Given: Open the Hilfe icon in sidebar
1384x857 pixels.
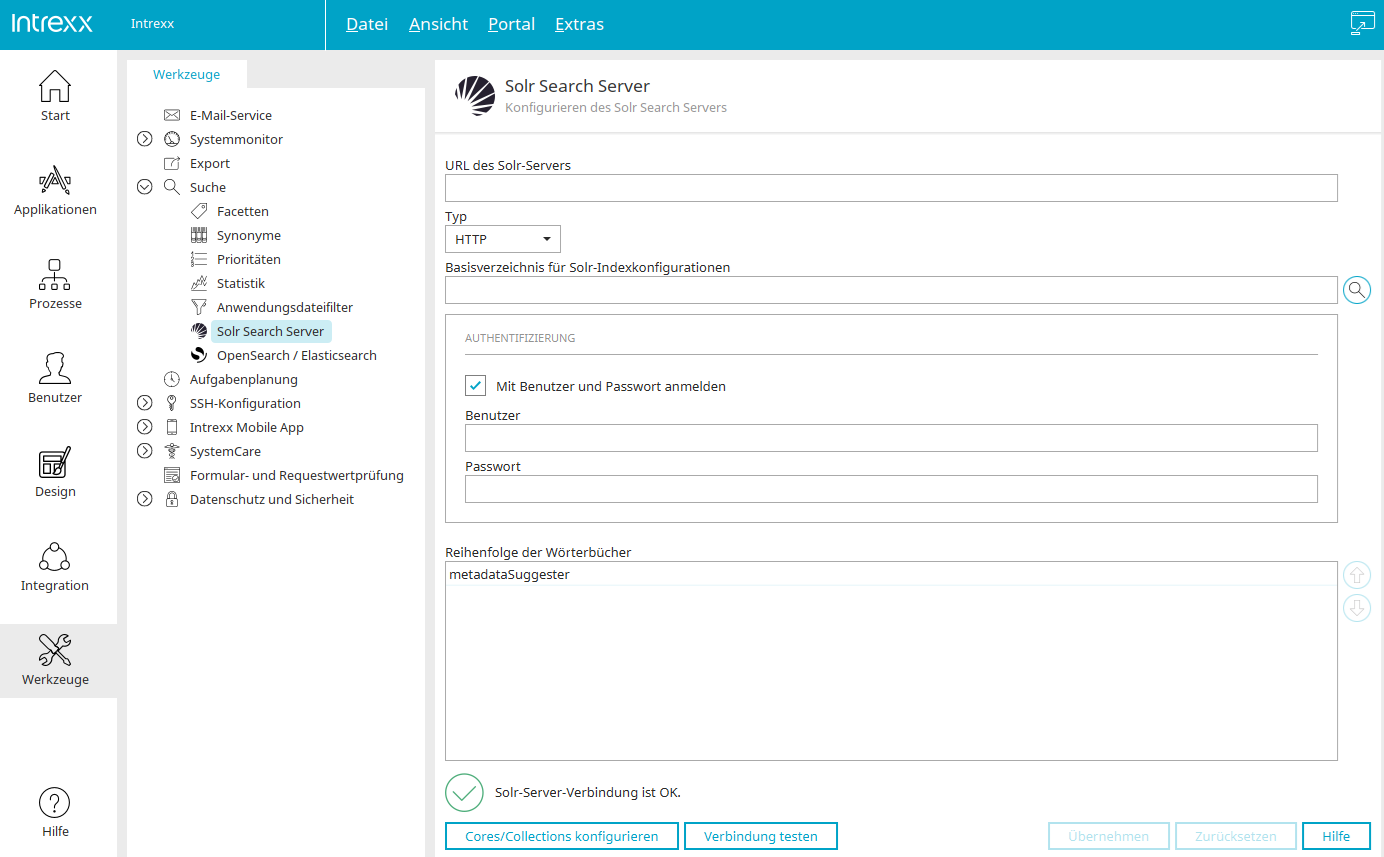Looking at the screenshot, I should [x=55, y=811].
